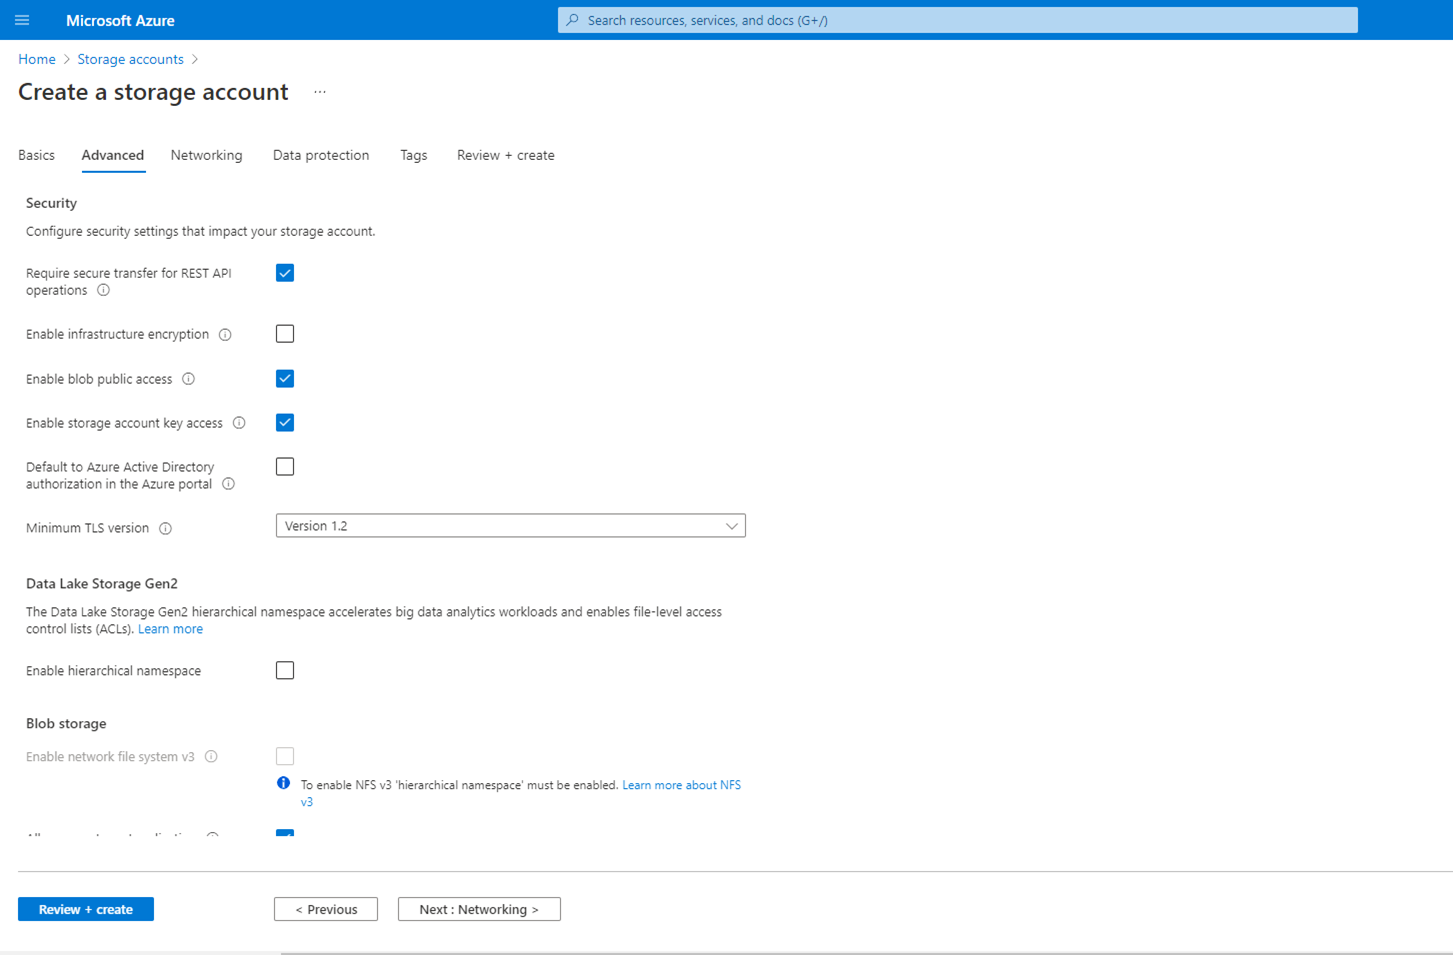Switch to the Basics tab

point(36,155)
